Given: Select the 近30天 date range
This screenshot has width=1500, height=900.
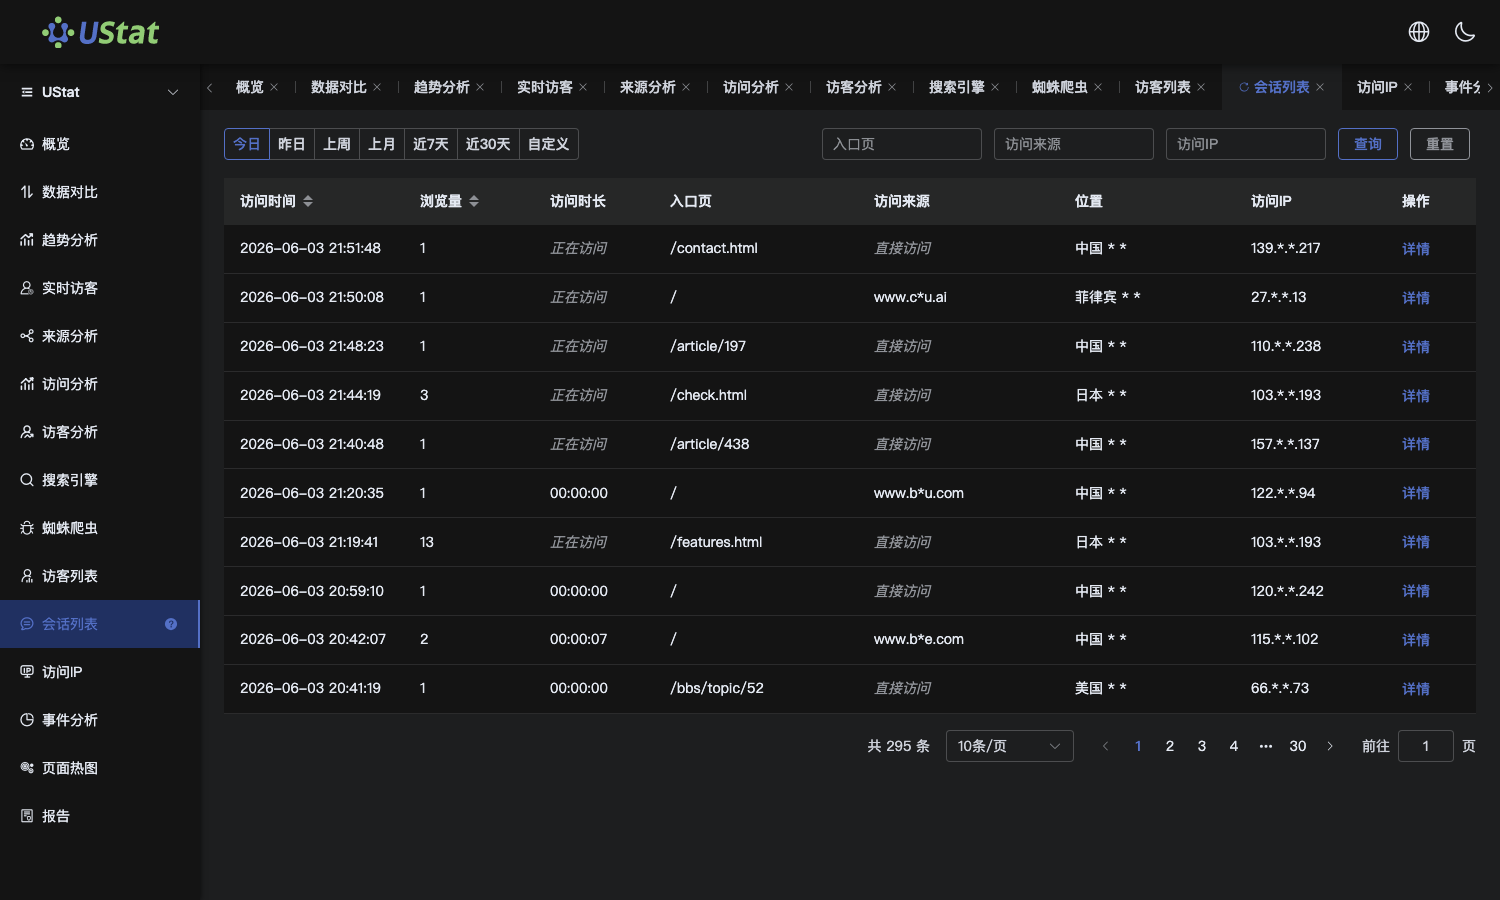Looking at the screenshot, I should click(x=488, y=144).
